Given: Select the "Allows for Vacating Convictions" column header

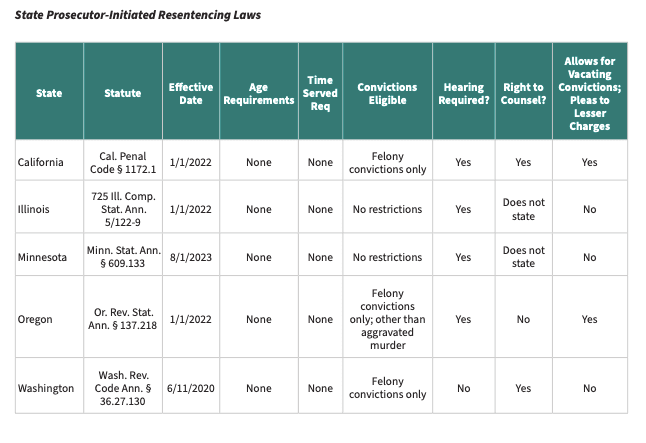Looking at the screenshot, I should 589,94.
